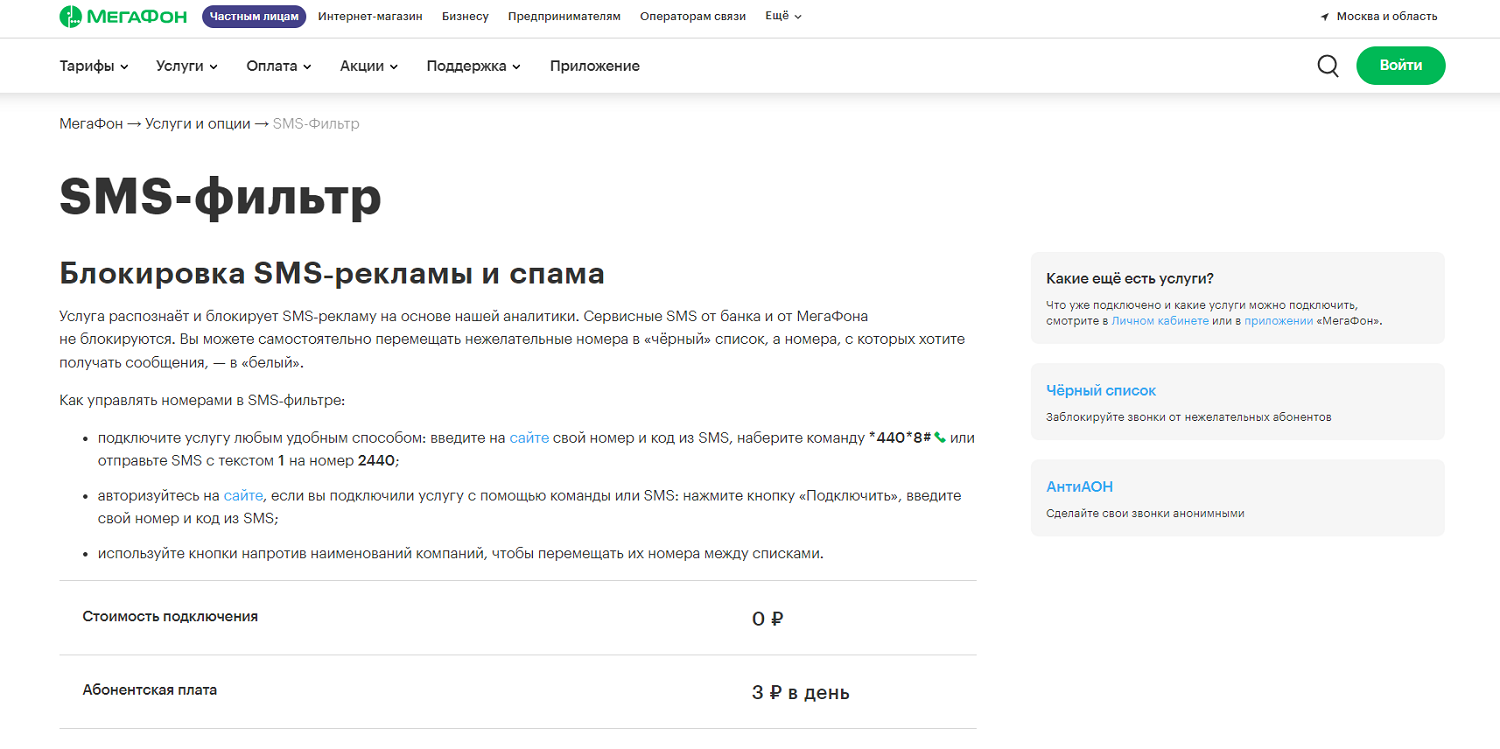Screen dimensions: 1500x749
Task: Open Операторам связи section
Action: pos(693,16)
